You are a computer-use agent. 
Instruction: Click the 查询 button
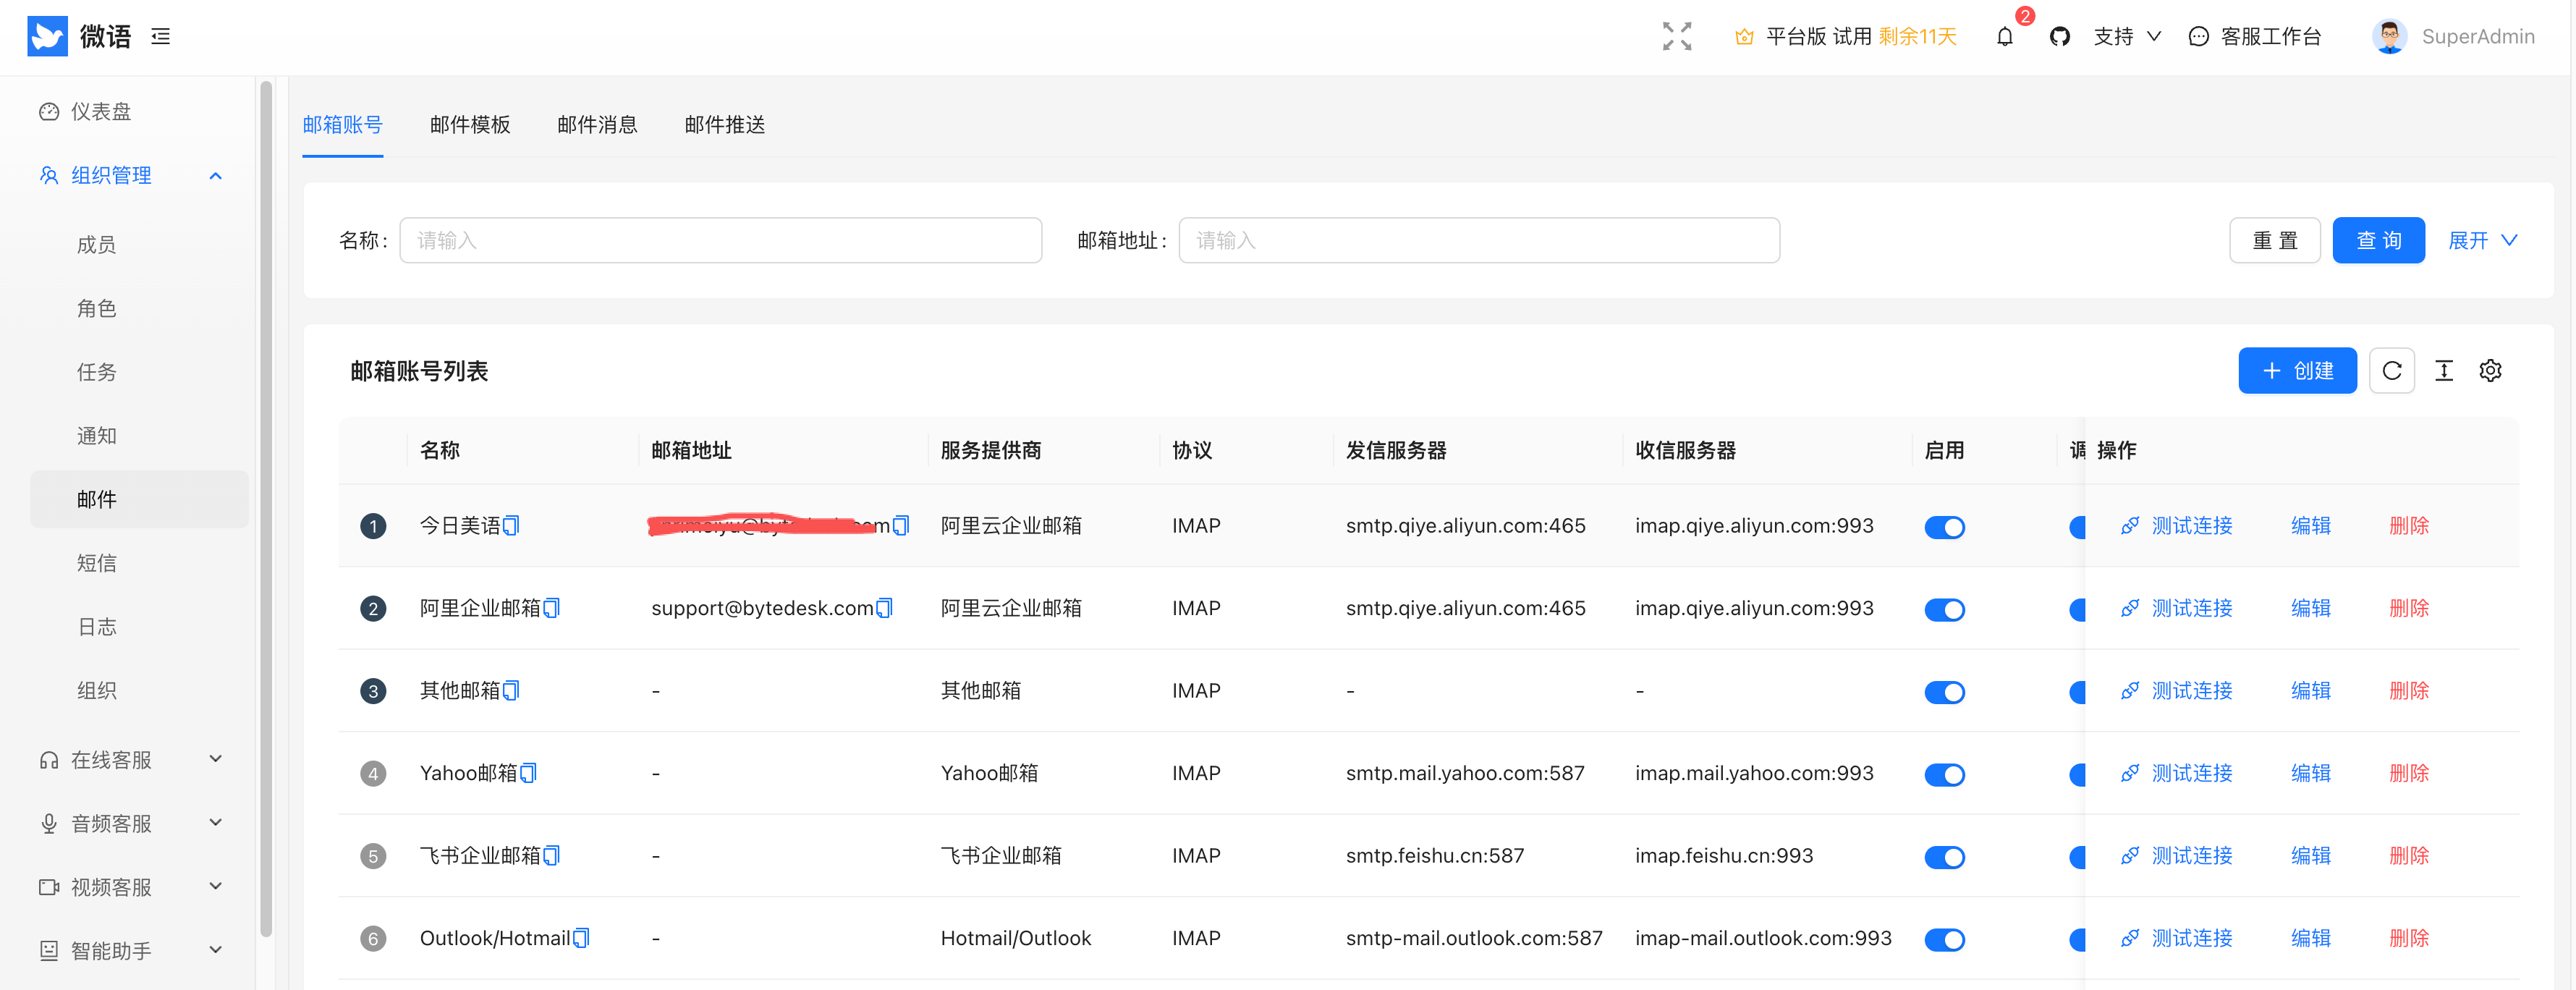(x=2378, y=241)
